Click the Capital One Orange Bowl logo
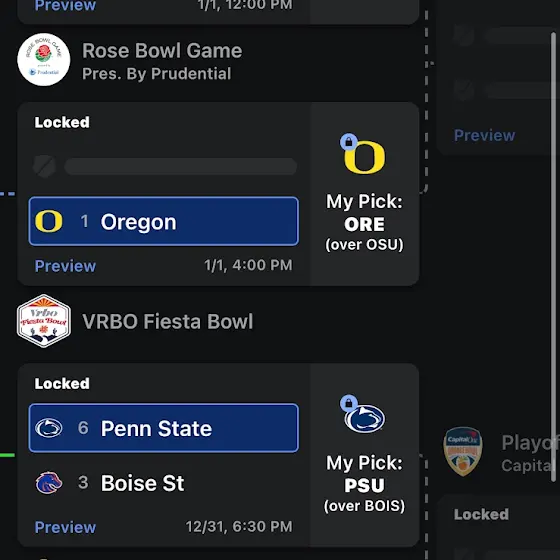The height and width of the screenshot is (560, 560). coord(462,452)
